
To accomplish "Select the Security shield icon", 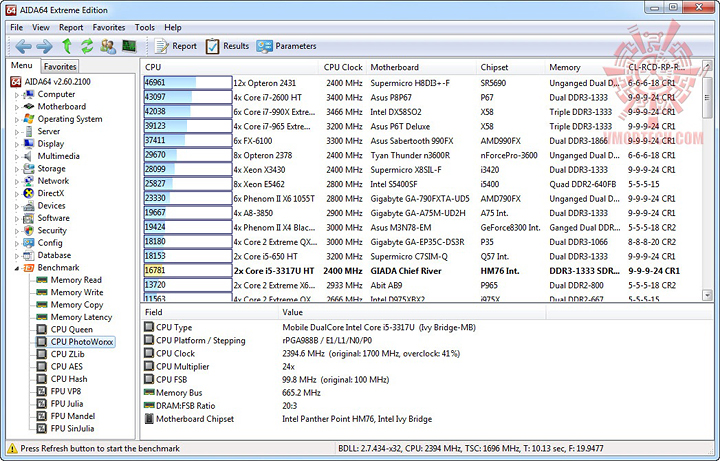I will tap(28, 230).
